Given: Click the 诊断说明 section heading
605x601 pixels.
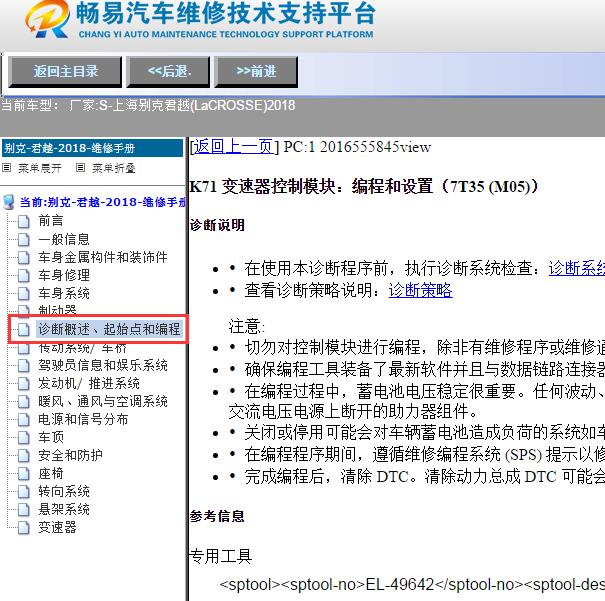Looking at the screenshot, I should [x=217, y=225].
